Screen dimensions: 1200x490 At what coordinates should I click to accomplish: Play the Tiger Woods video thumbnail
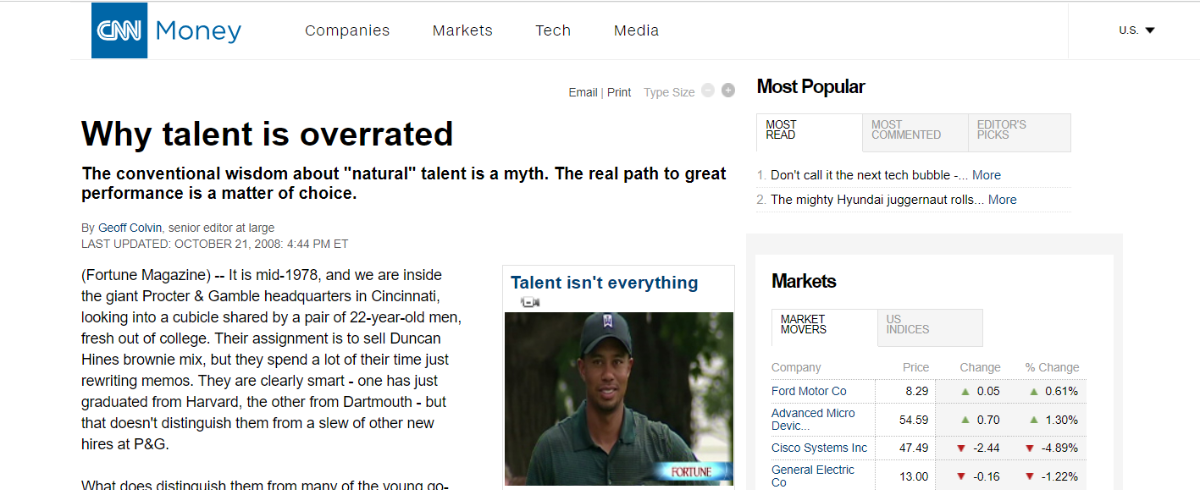tap(618, 398)
